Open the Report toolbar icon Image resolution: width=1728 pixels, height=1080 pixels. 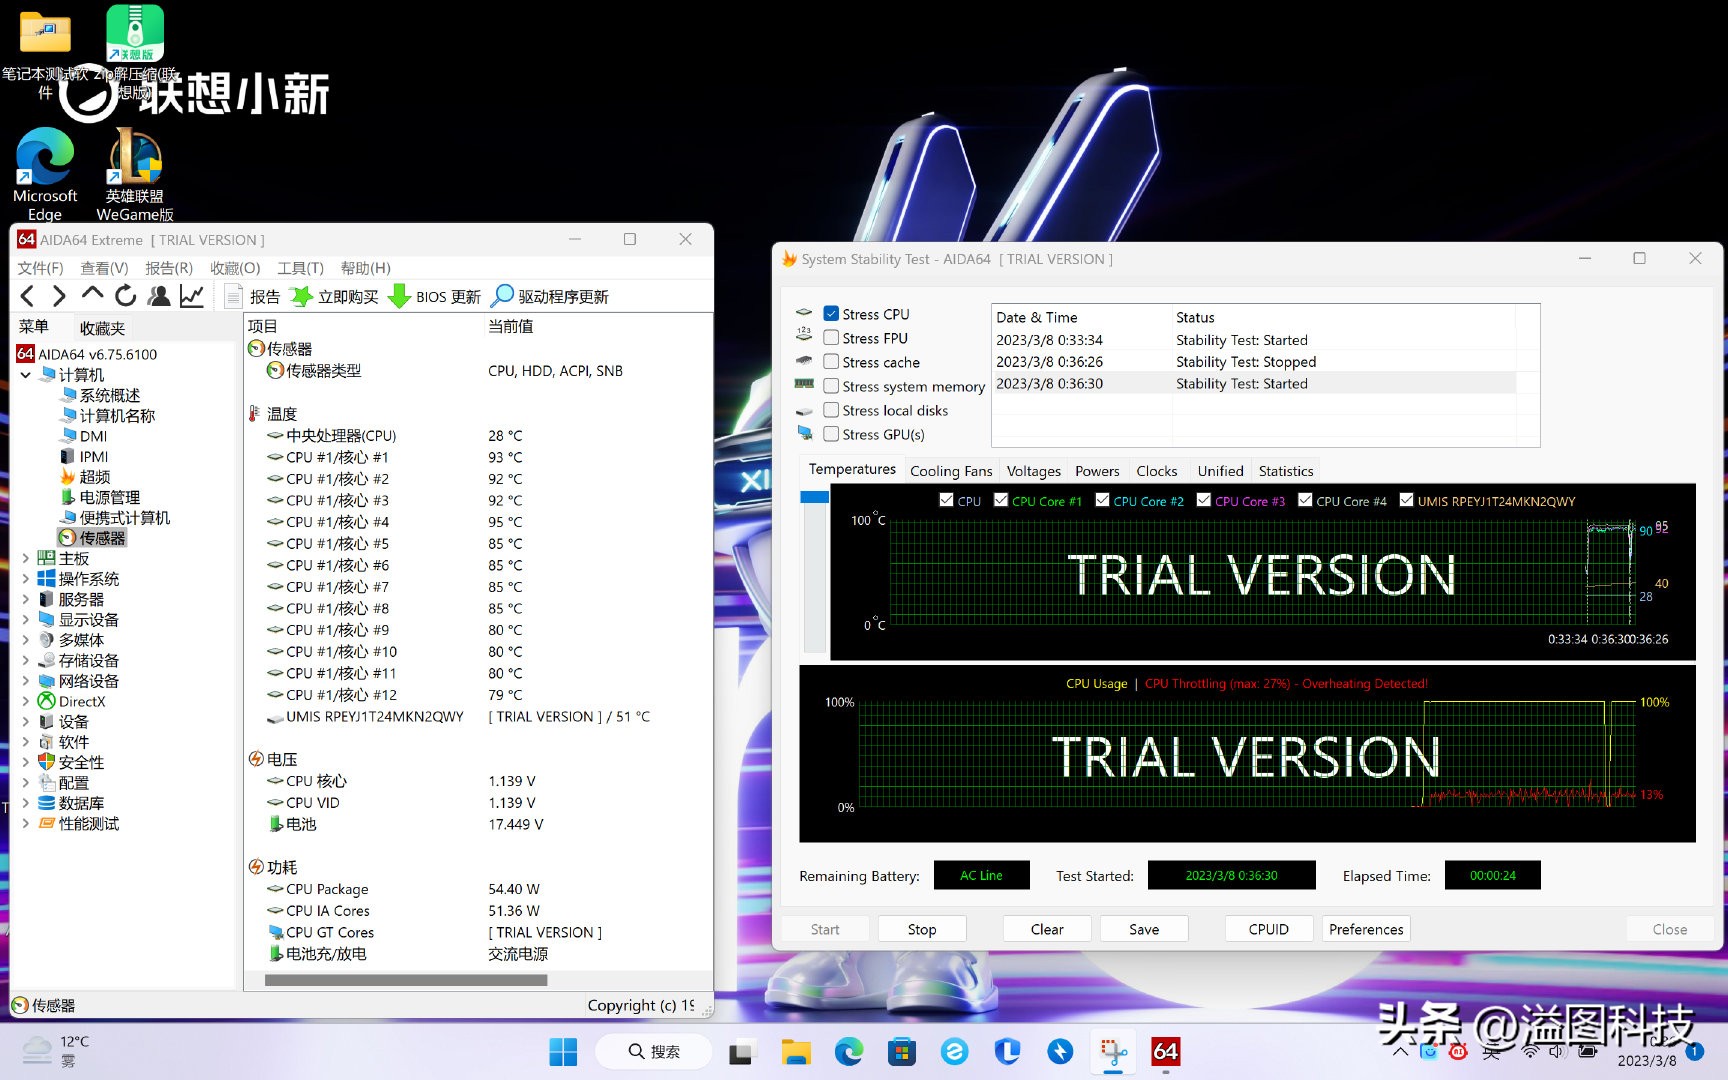point(234,297)
